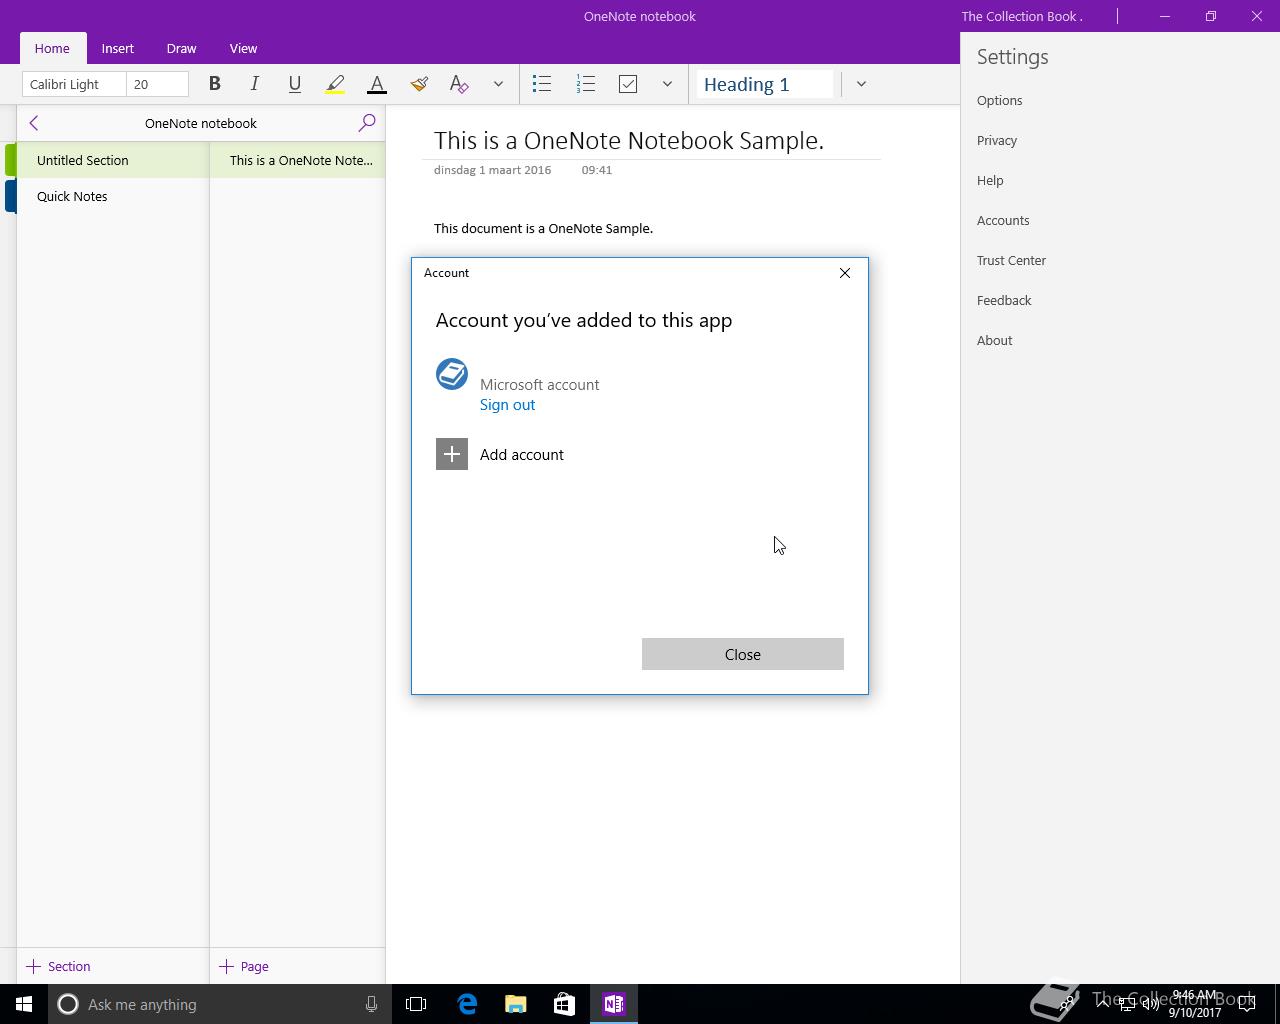
Task: Open Trust Center in Settings
Action: [1011, 260]
